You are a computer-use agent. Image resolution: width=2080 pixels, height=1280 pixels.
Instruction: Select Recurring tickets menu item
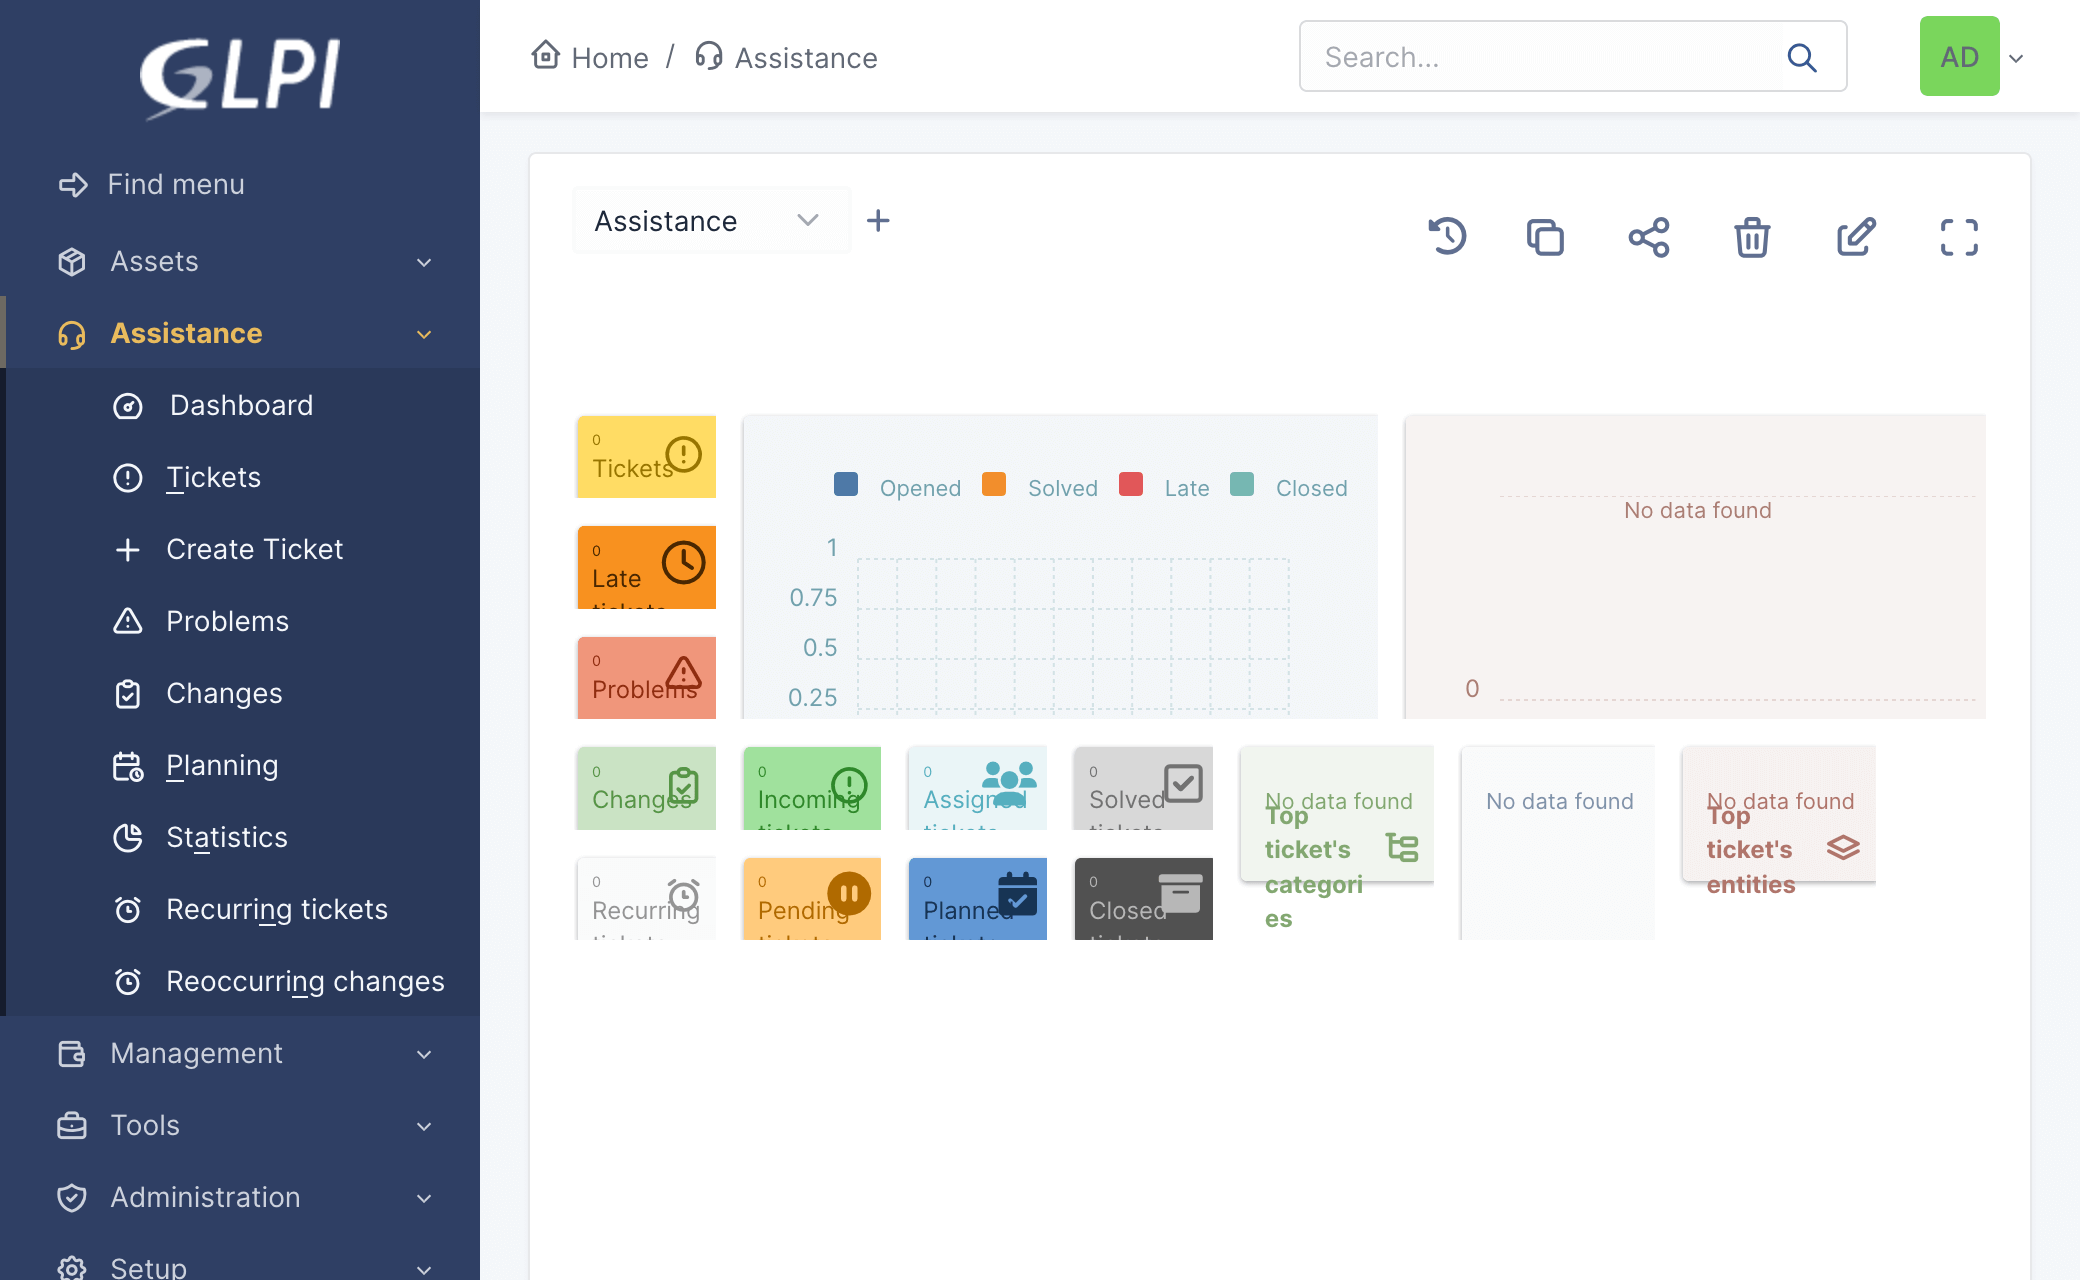point(276,909)
